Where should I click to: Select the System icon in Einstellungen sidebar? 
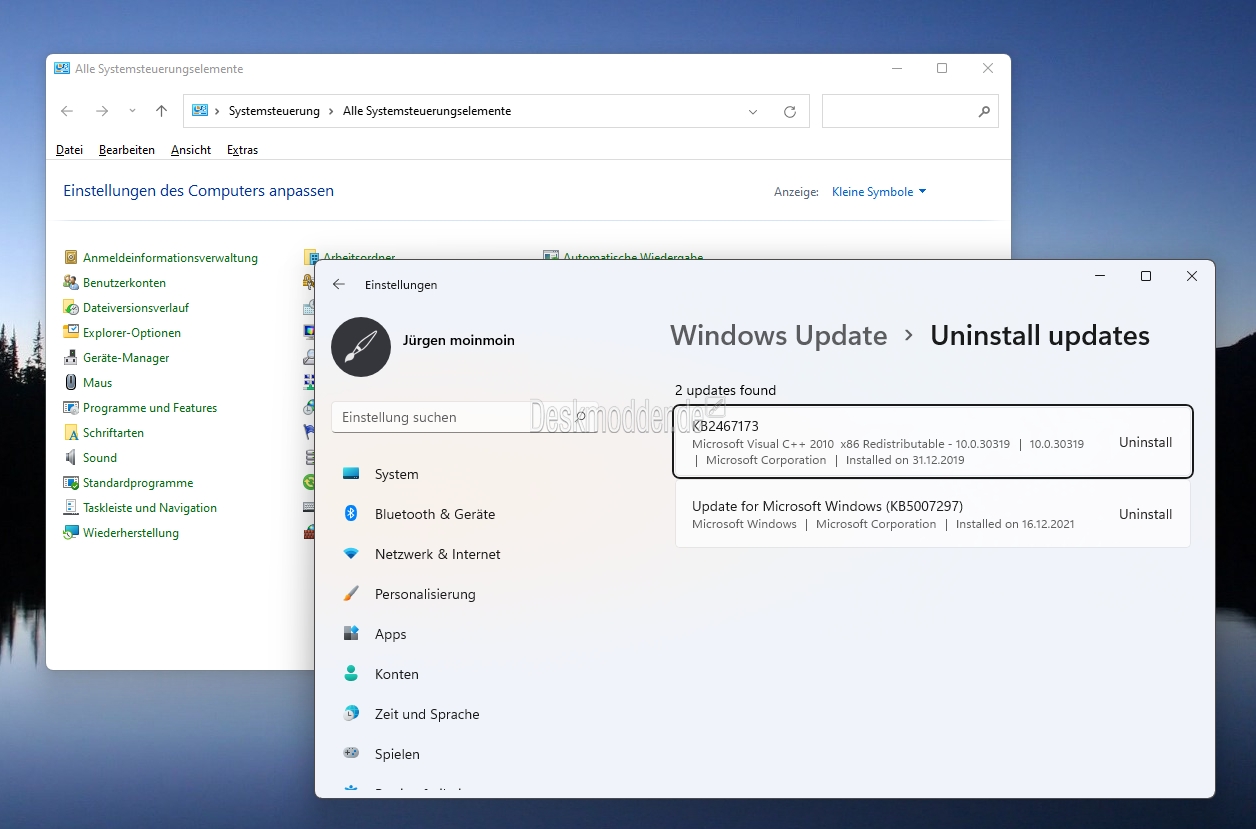coord(351,474)
